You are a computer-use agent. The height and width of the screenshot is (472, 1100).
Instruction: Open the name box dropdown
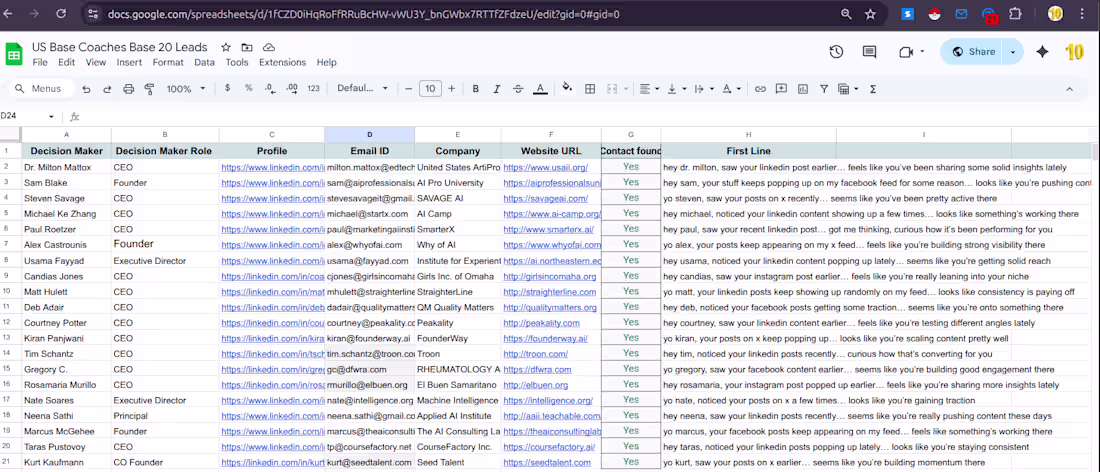51,116
